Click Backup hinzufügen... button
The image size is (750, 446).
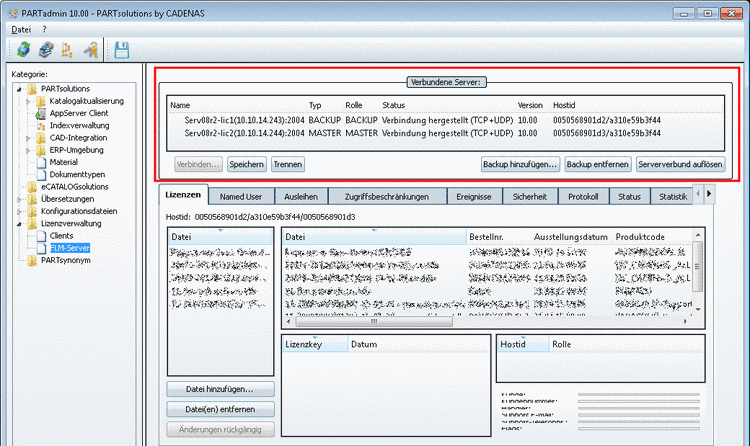(x=520, y=165)
